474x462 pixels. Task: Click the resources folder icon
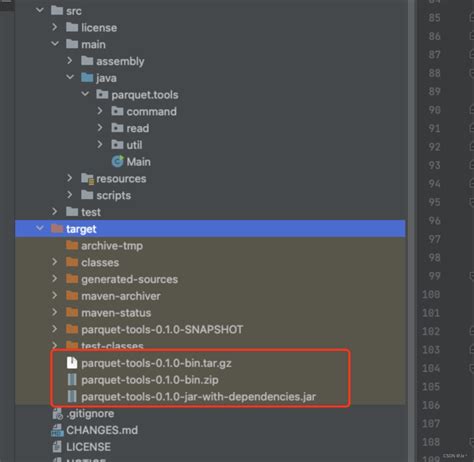click(87, 179)
